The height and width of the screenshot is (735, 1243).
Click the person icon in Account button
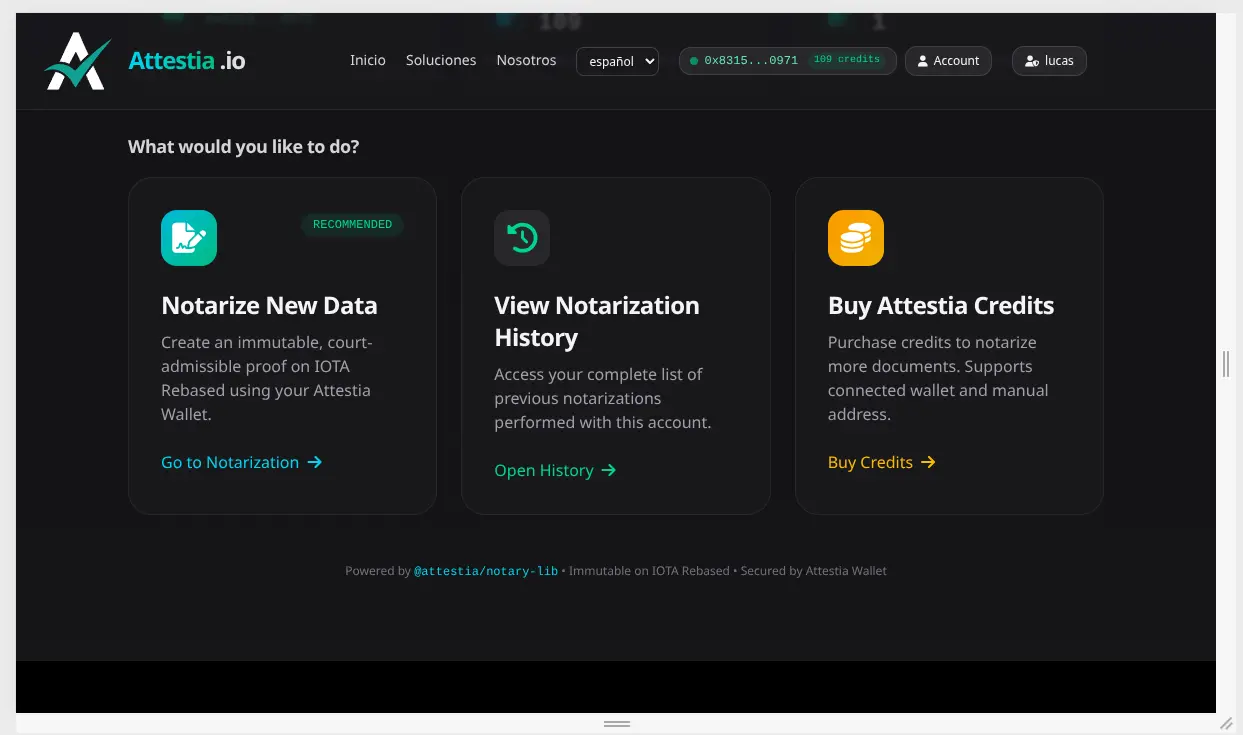pyautogui.click(x=923, y=61)
